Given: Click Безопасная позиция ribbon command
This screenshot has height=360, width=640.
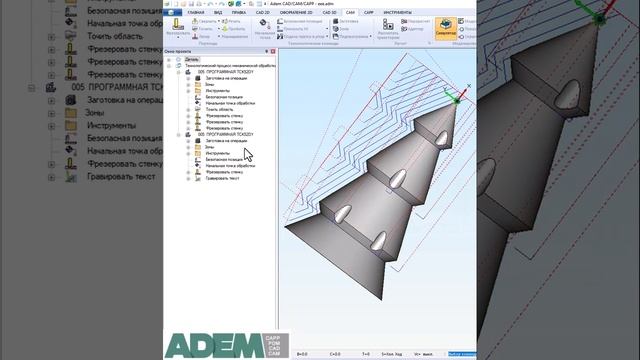Looking at the screenshot, I should [300, 21].
